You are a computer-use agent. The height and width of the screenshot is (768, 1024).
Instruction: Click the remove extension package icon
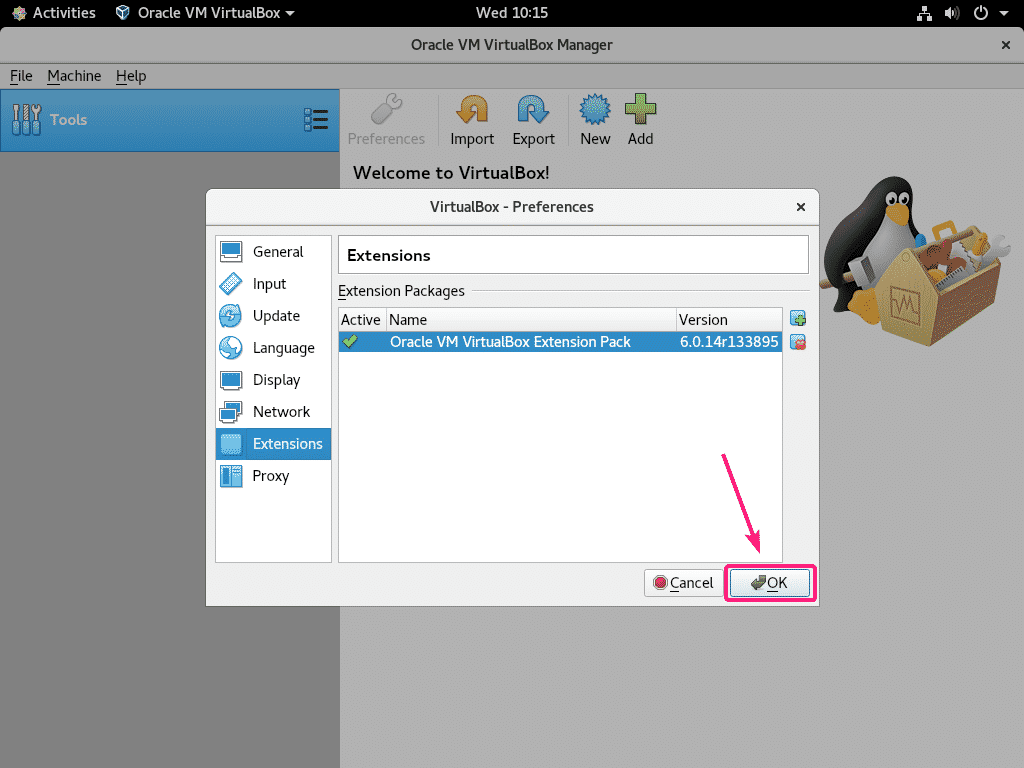(797, 341)
